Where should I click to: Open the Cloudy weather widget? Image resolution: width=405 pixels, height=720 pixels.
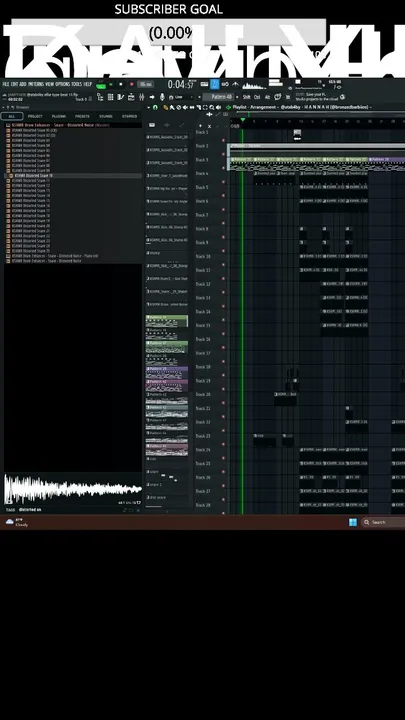point(17,522)
